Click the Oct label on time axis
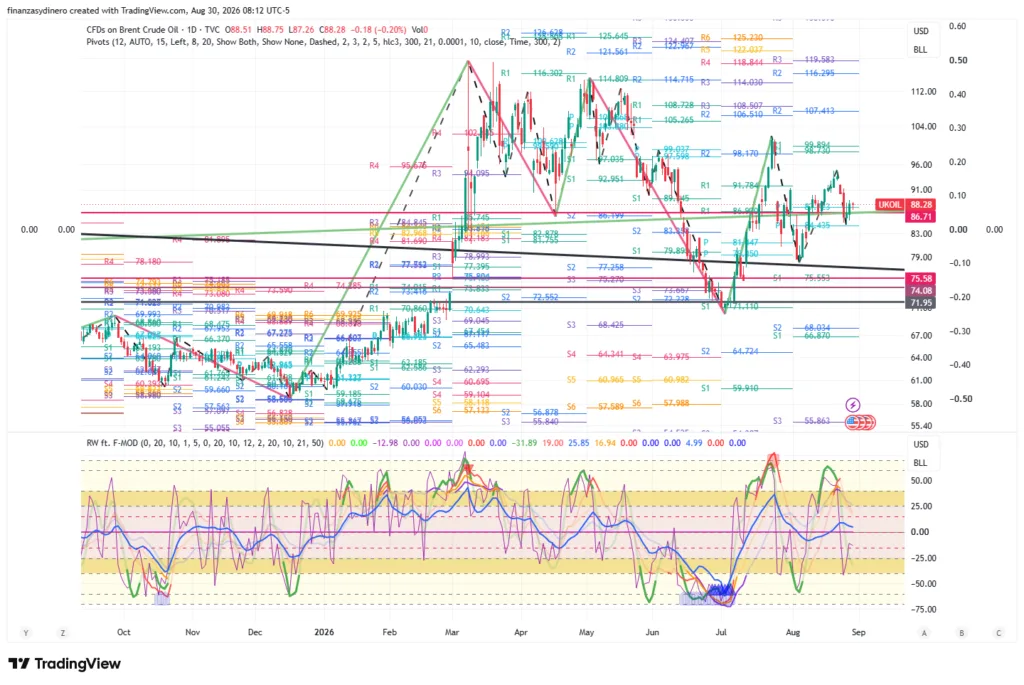Screen dimensions: 1024x685 click(123, 632)
